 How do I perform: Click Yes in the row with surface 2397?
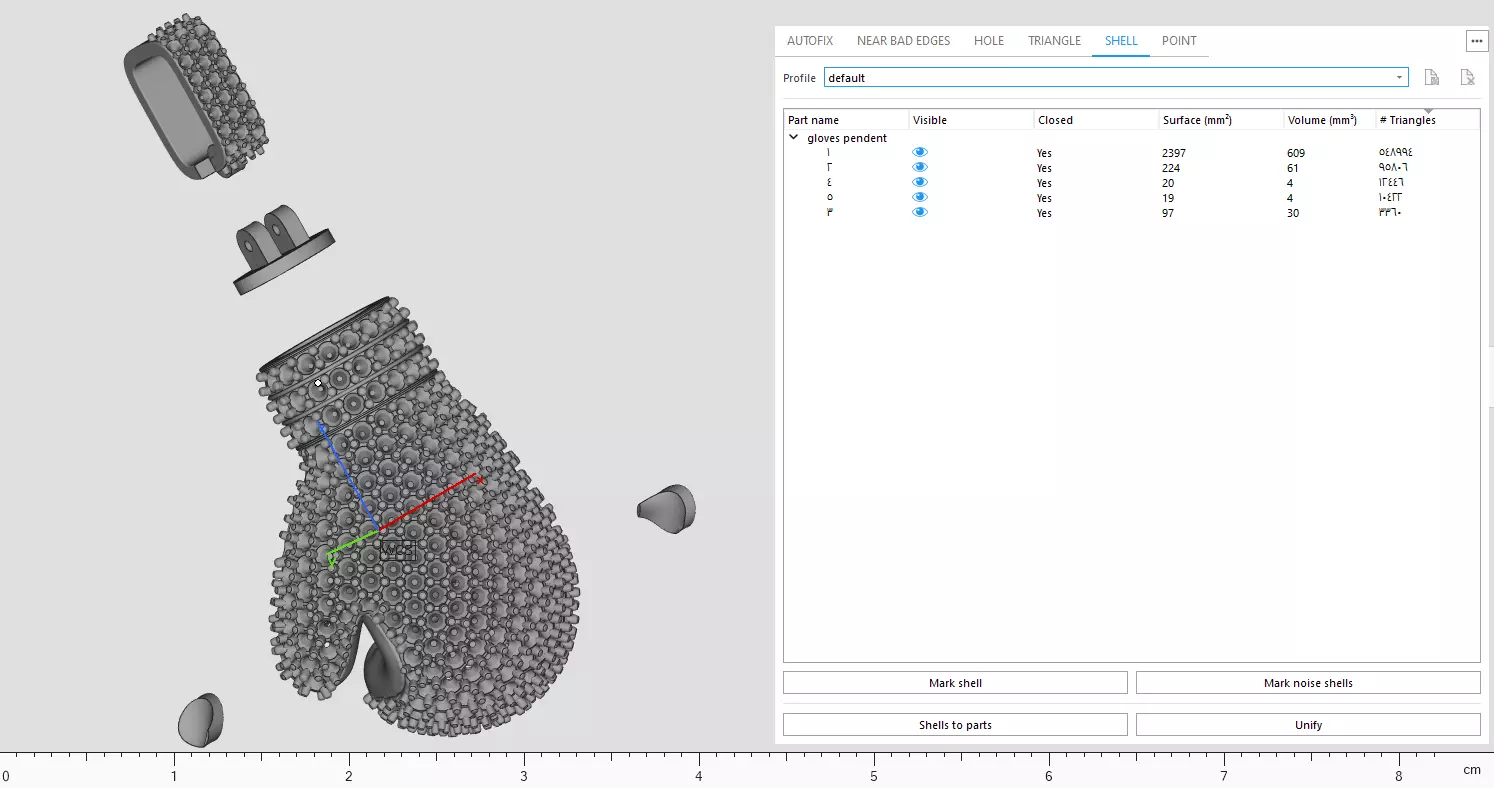click(x=1044, y=153)
